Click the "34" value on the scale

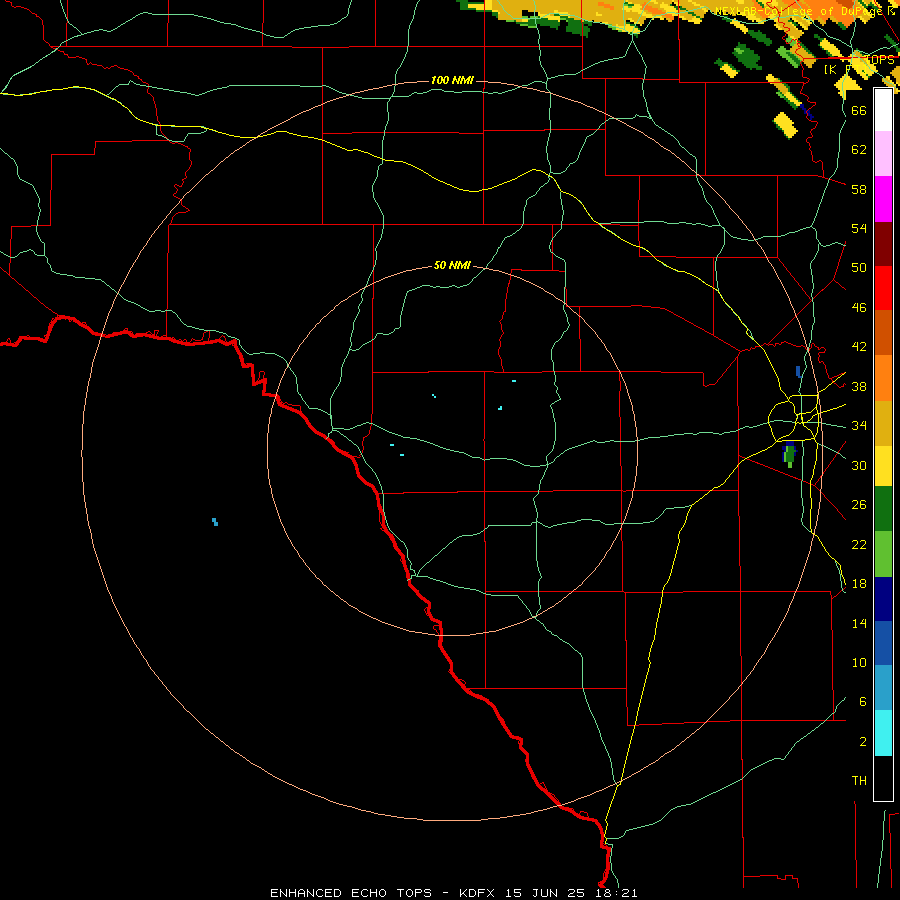pos(859,426)
